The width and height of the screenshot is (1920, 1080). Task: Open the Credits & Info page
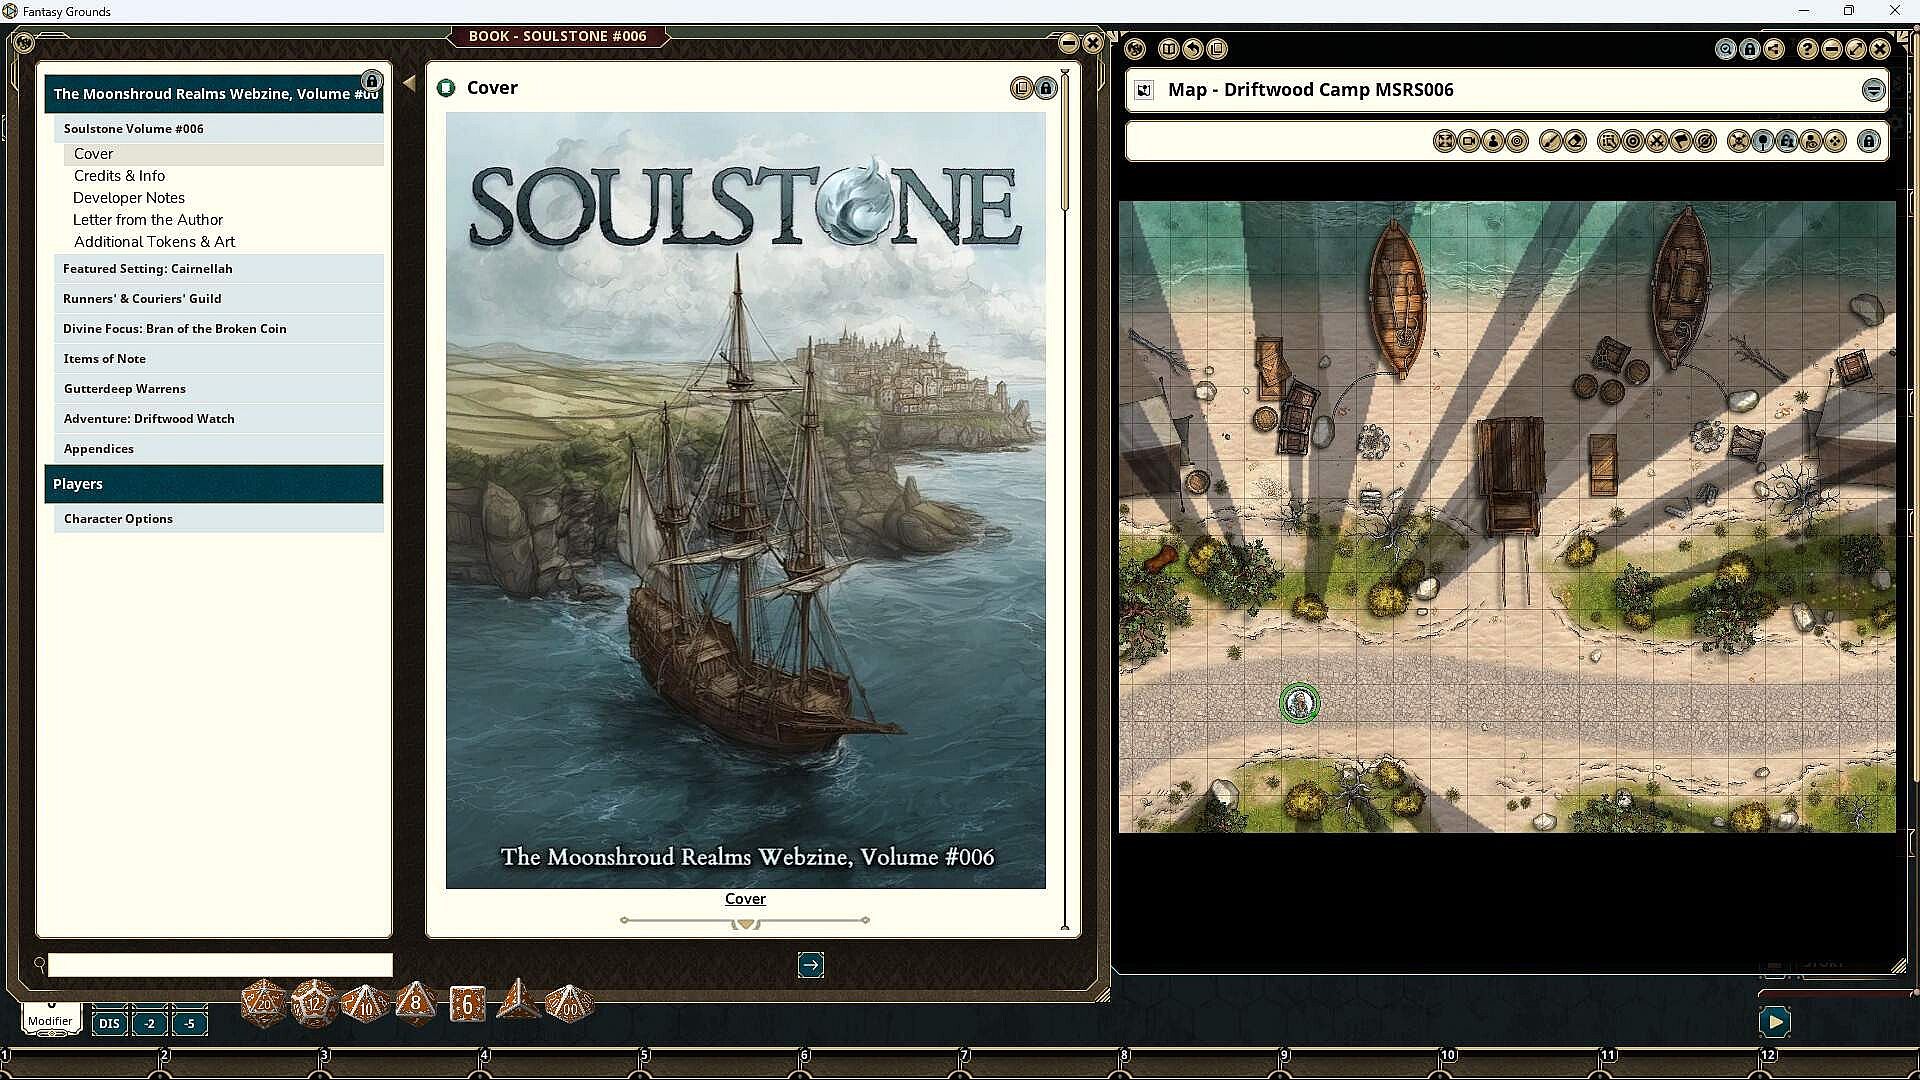224,176
